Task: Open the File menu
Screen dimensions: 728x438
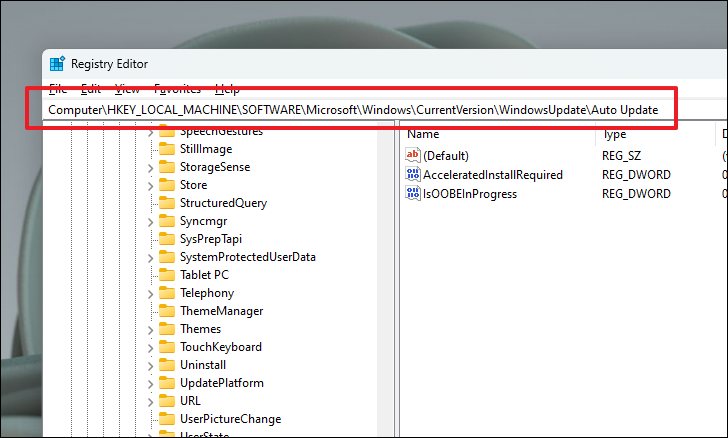Action: pyautogui.click(x=58, y=89)
